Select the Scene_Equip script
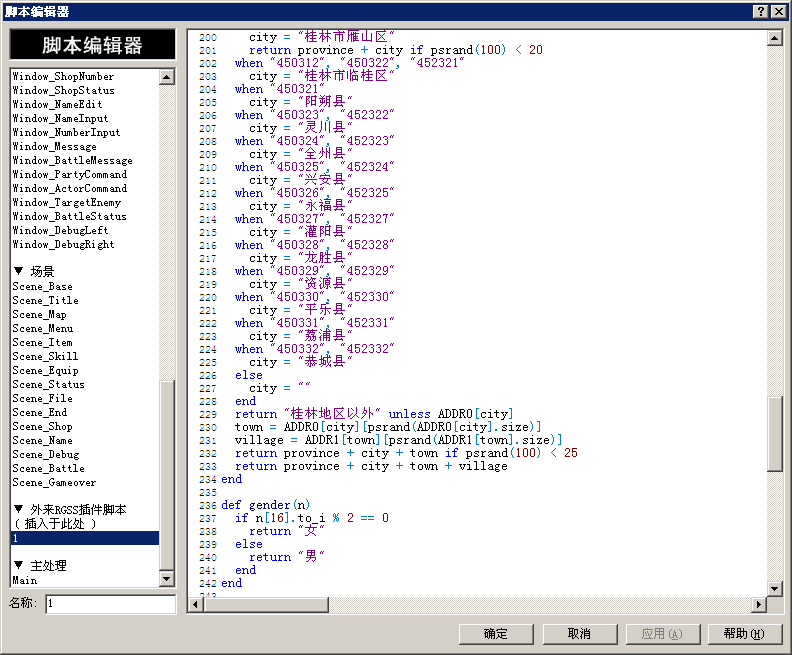The image size is (792, 655). (85, 371)
